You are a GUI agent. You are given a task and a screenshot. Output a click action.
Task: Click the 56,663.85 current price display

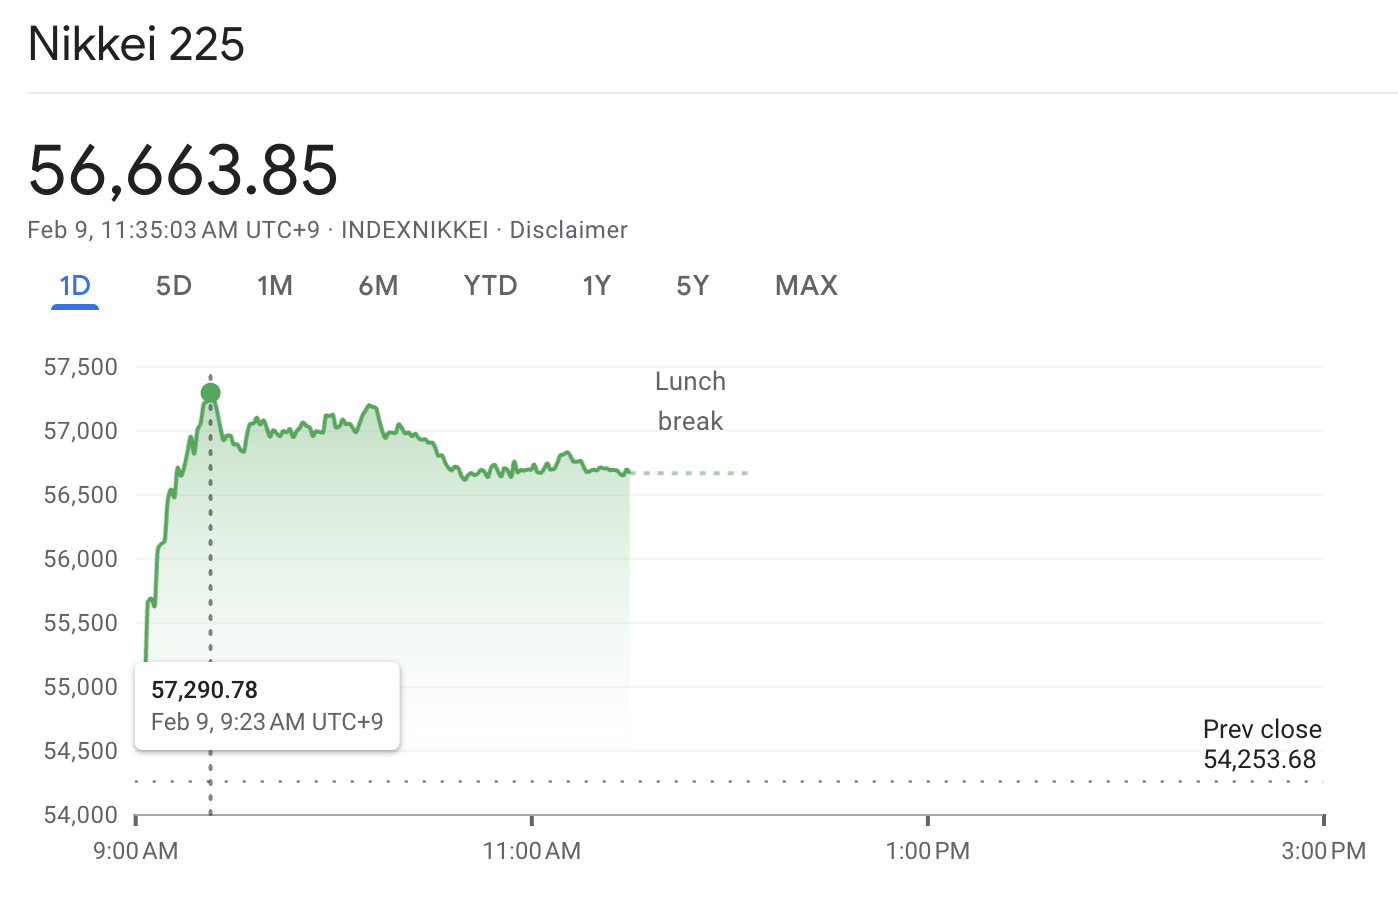(182, 172)
